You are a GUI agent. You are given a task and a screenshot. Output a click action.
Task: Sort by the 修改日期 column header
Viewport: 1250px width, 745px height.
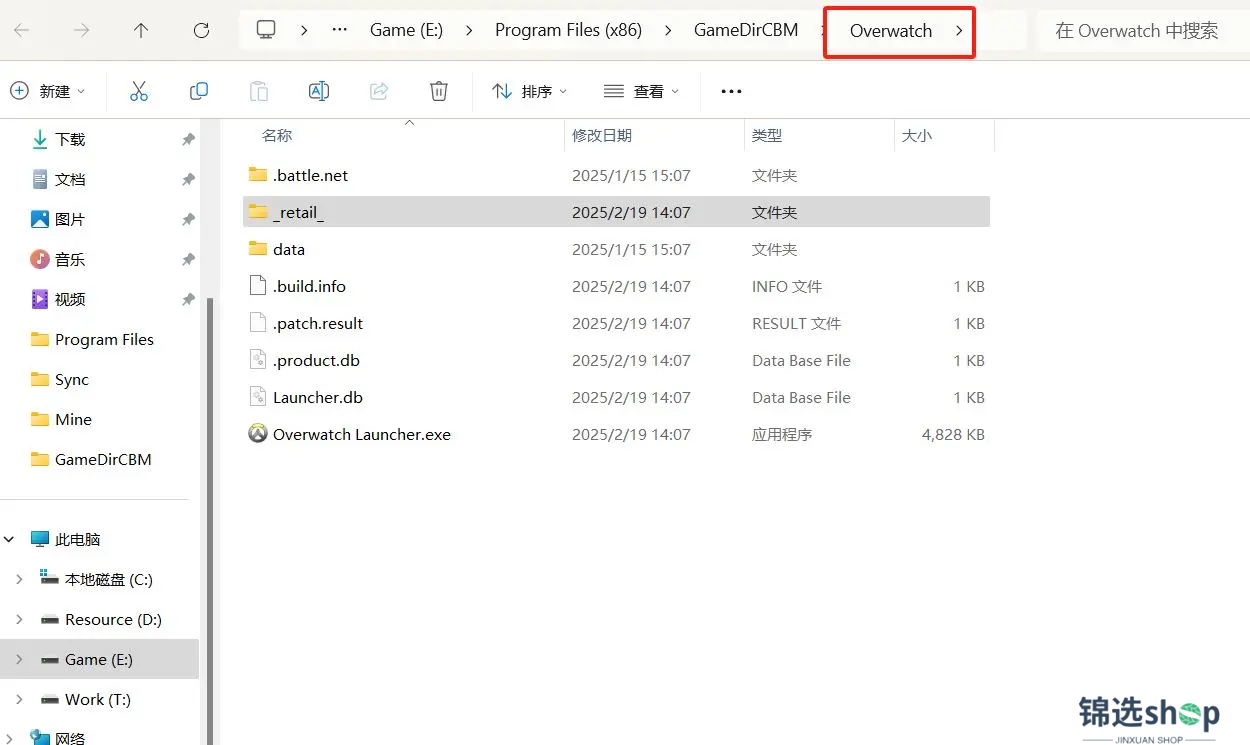click(602, 135)
